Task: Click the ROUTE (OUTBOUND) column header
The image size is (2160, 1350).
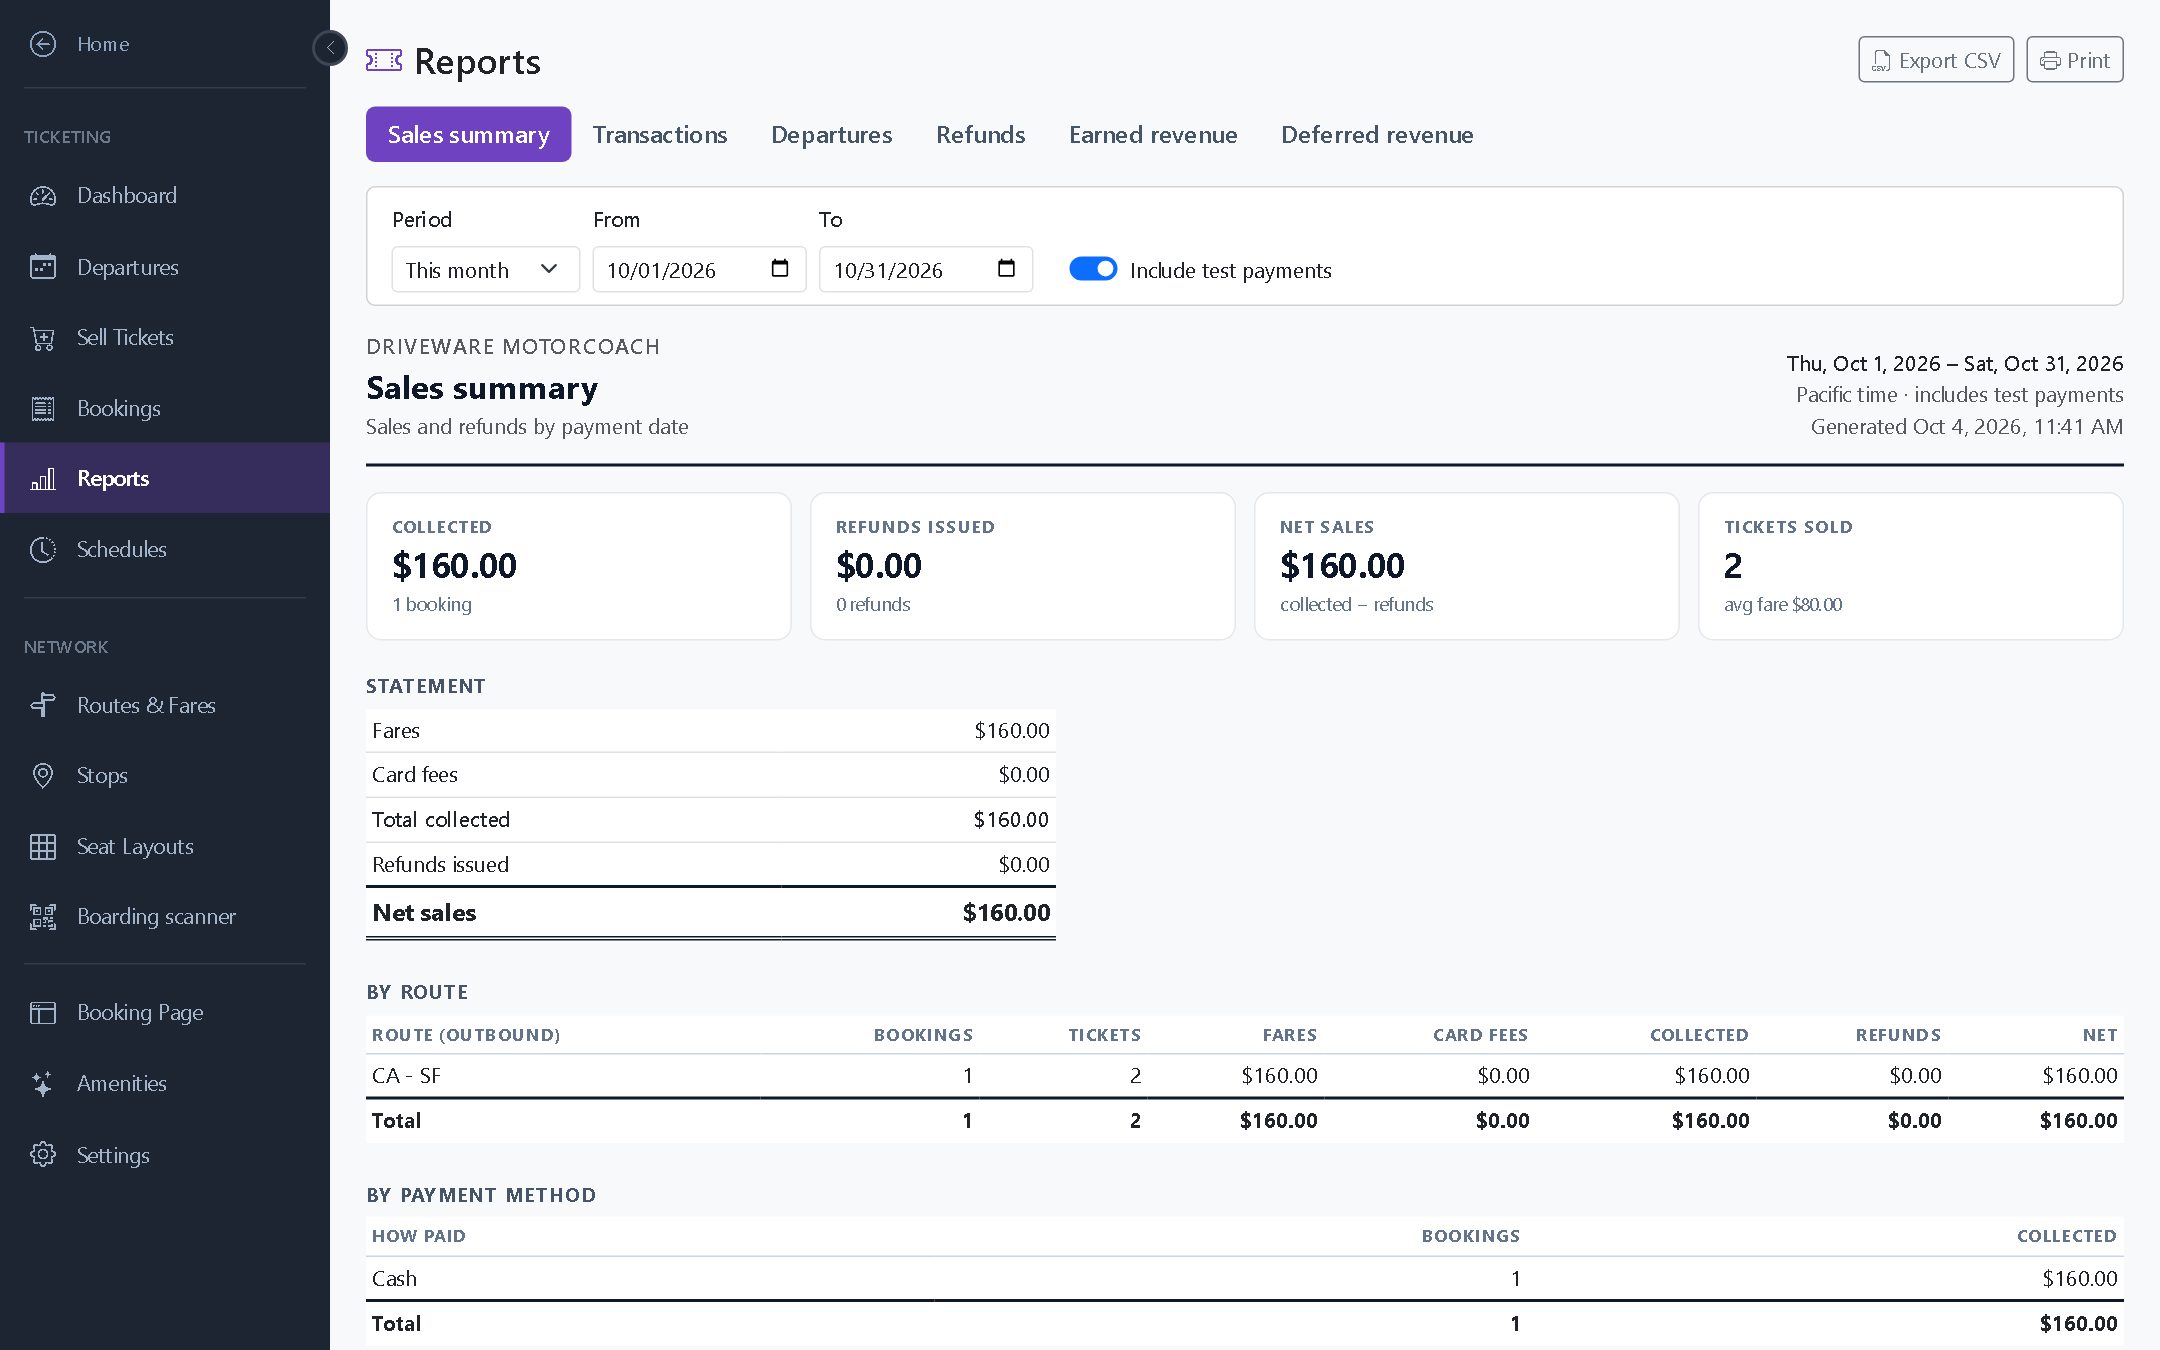Action: click(x=466, y=1035)
